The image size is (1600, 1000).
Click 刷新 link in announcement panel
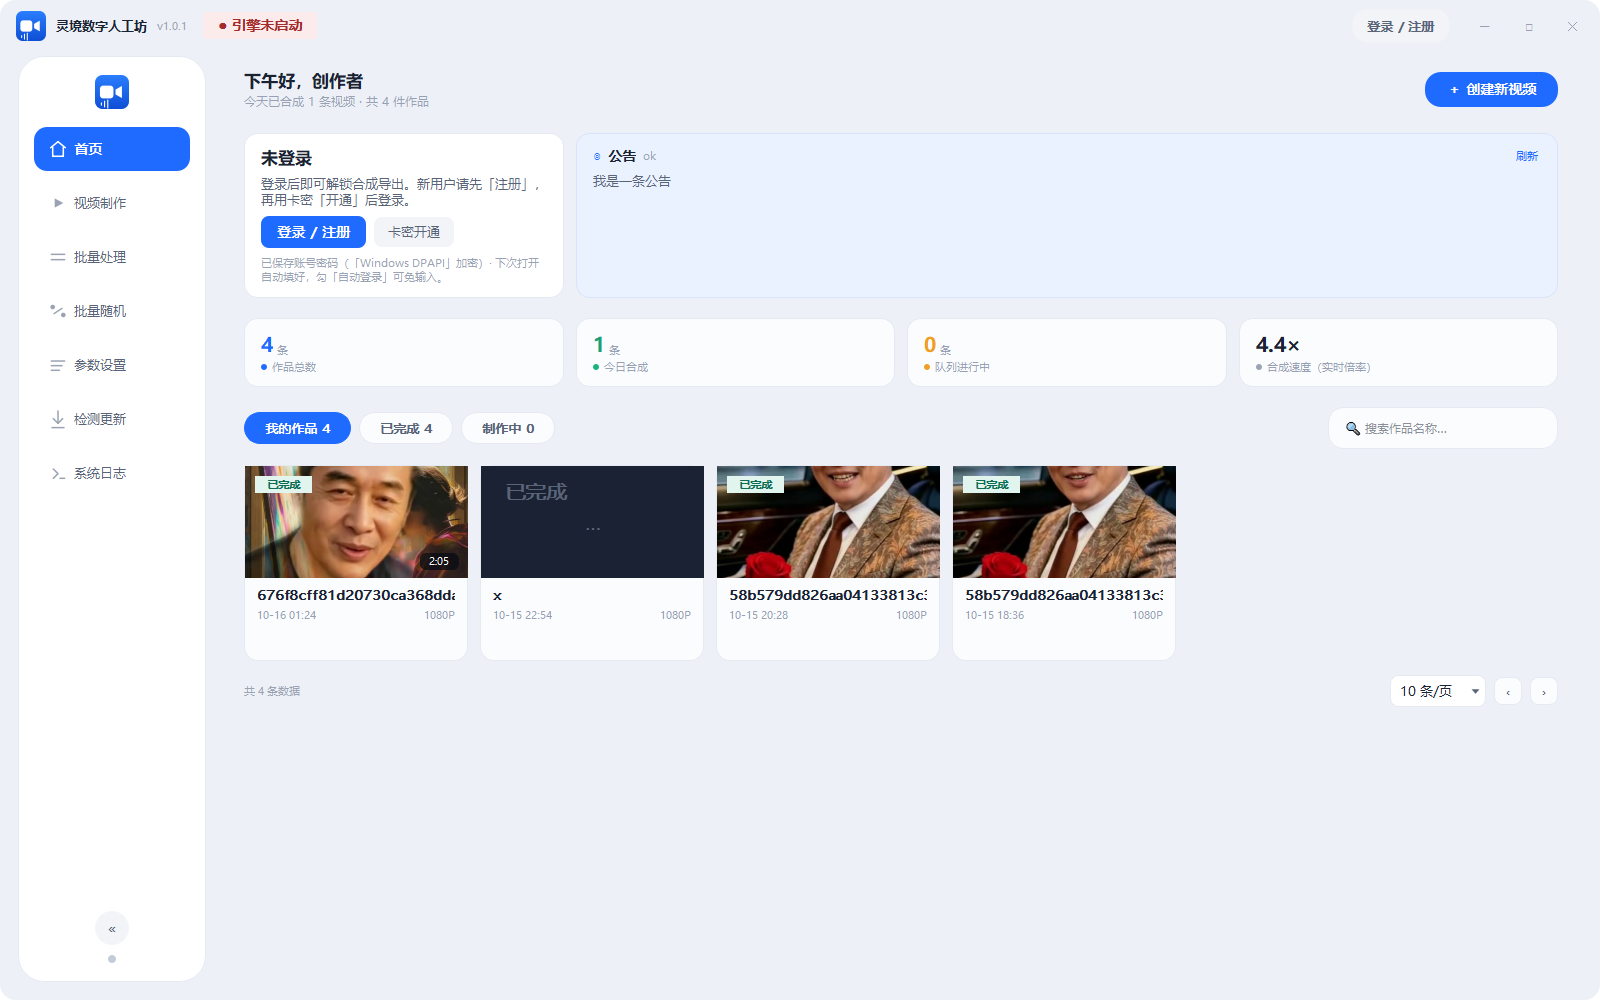1527,156
